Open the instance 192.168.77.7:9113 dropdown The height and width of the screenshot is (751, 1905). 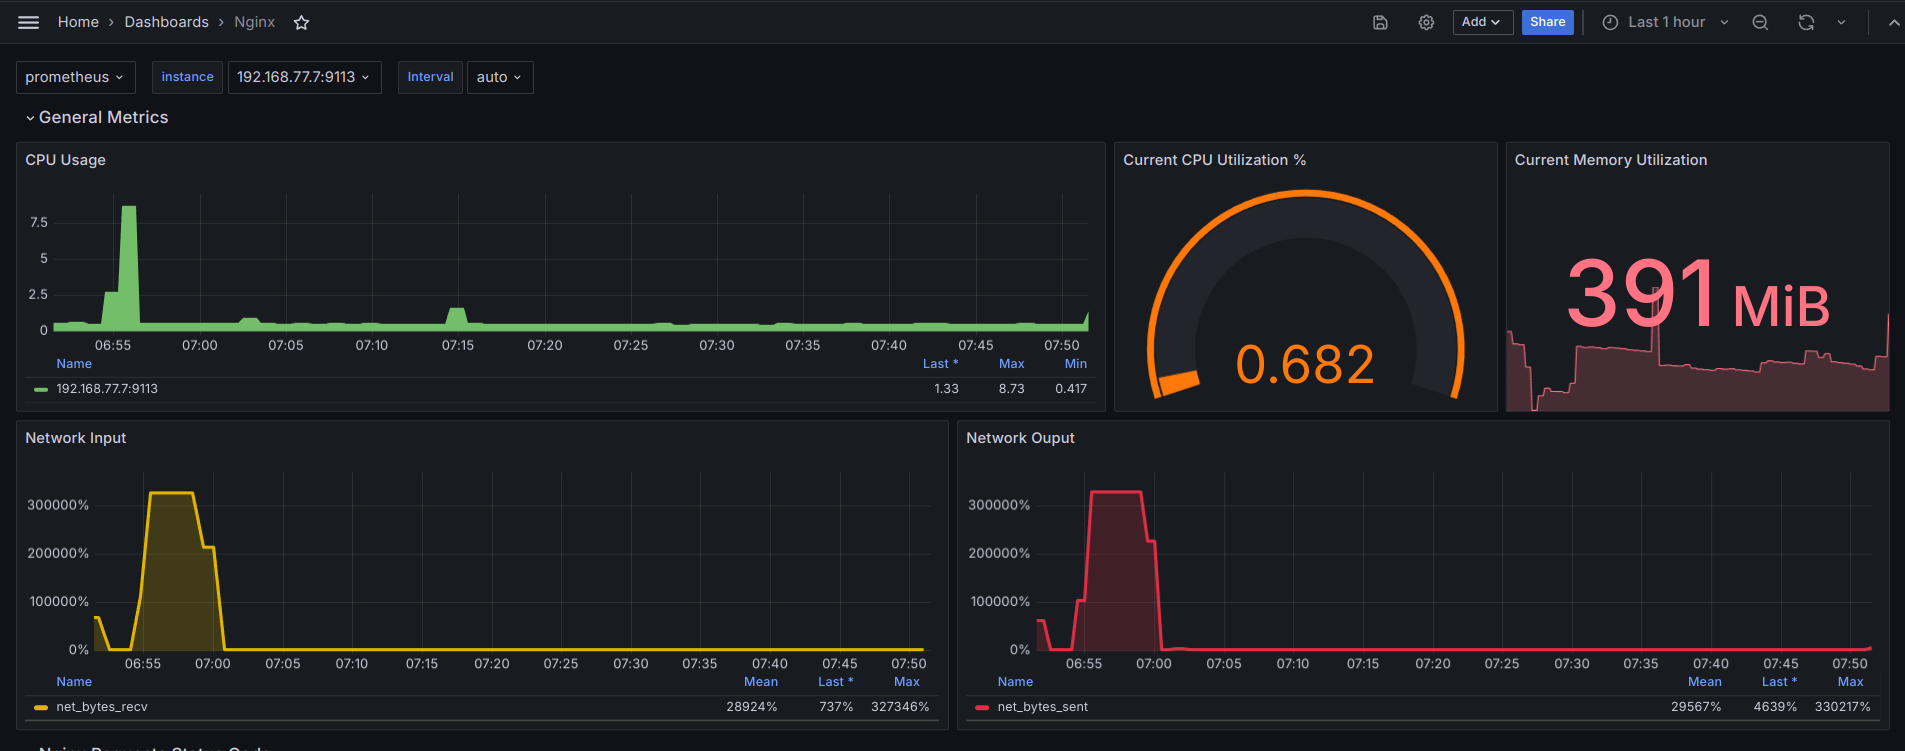click(x=304, y=77)
